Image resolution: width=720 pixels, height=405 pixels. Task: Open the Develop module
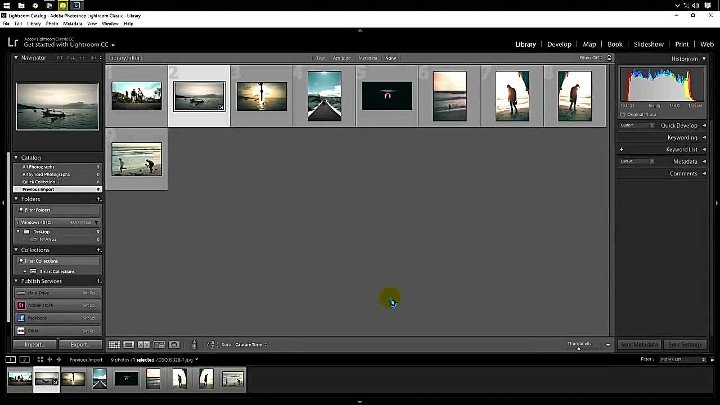pyautogui.click(x=559, y=44)
